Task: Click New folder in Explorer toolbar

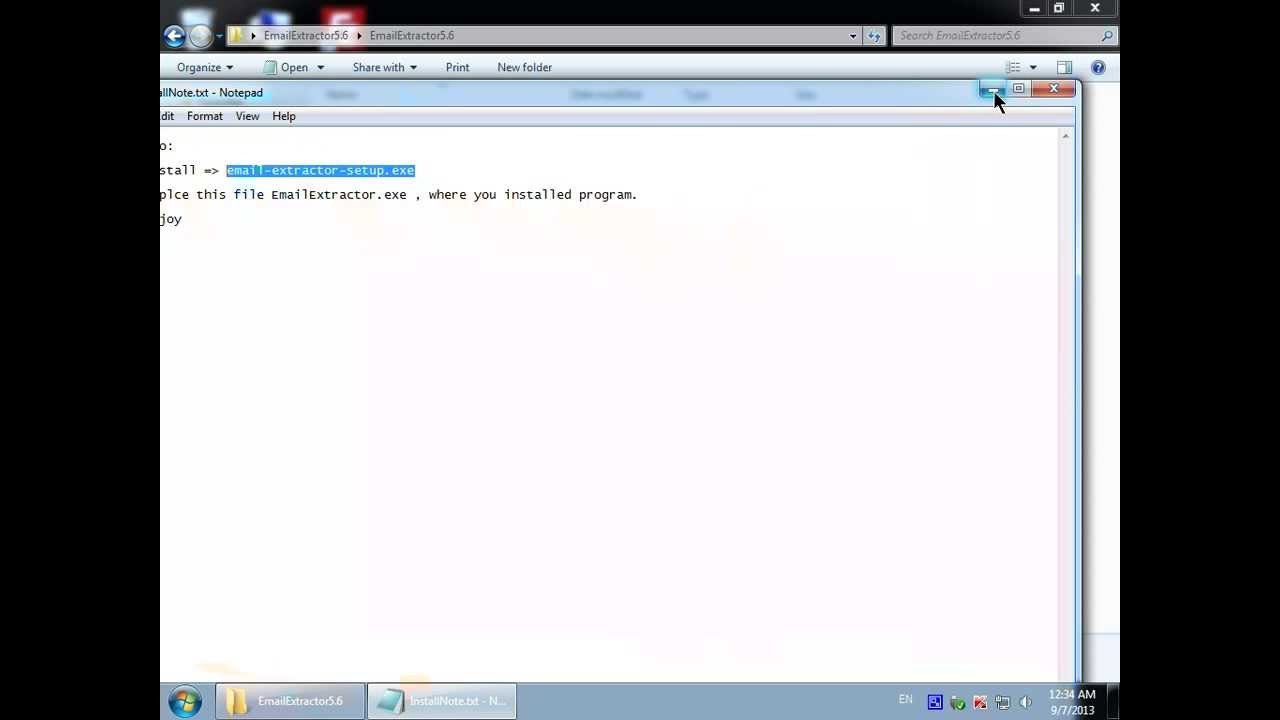Action: click(524, 67)
